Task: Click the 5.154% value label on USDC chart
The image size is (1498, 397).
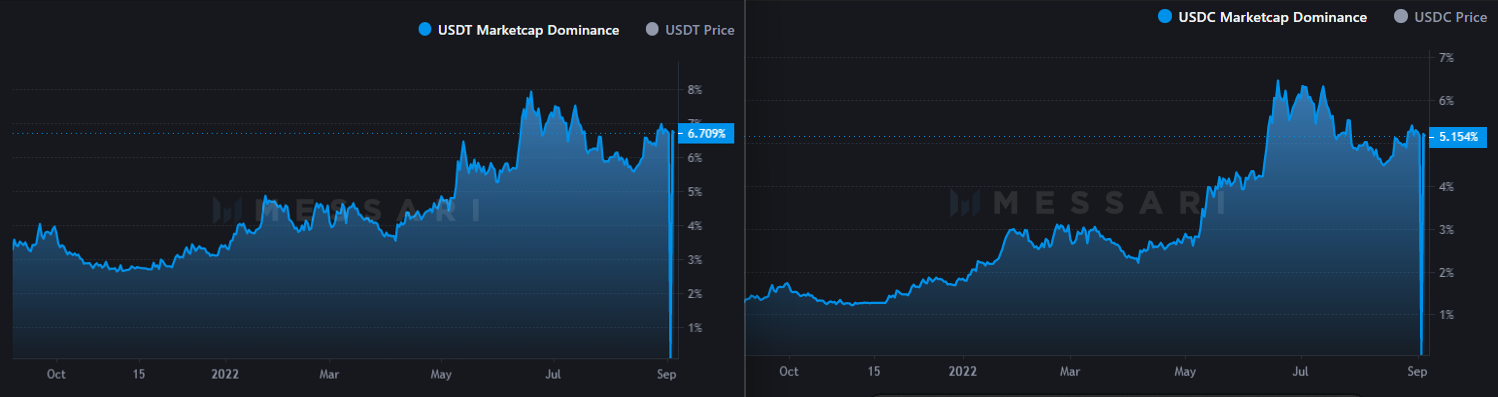Action: click(1459, 137)
